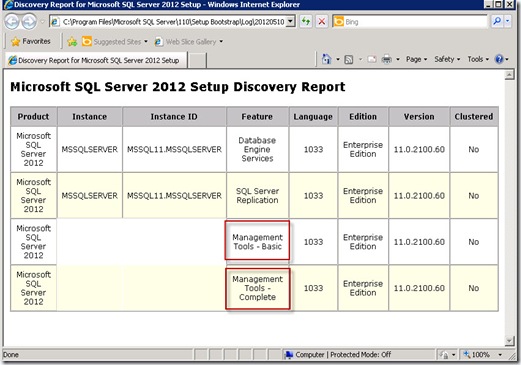521x365 pixels.
Task: Open the Safety menu
Action: point(447,59)
